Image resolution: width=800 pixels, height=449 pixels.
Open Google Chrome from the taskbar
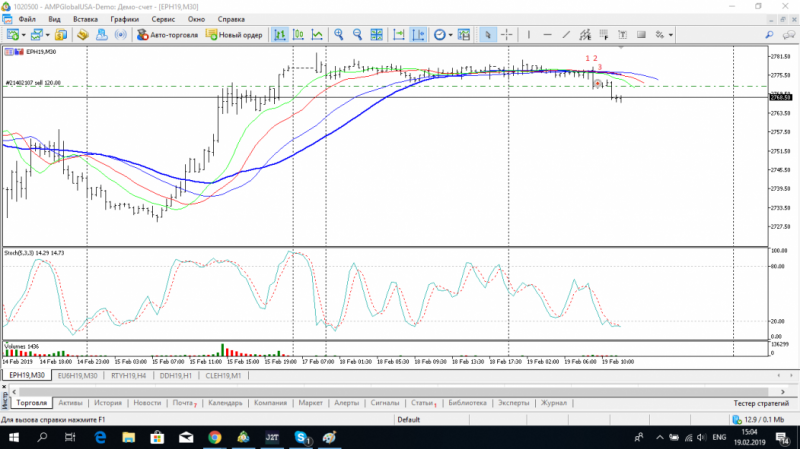pos(214,438)
